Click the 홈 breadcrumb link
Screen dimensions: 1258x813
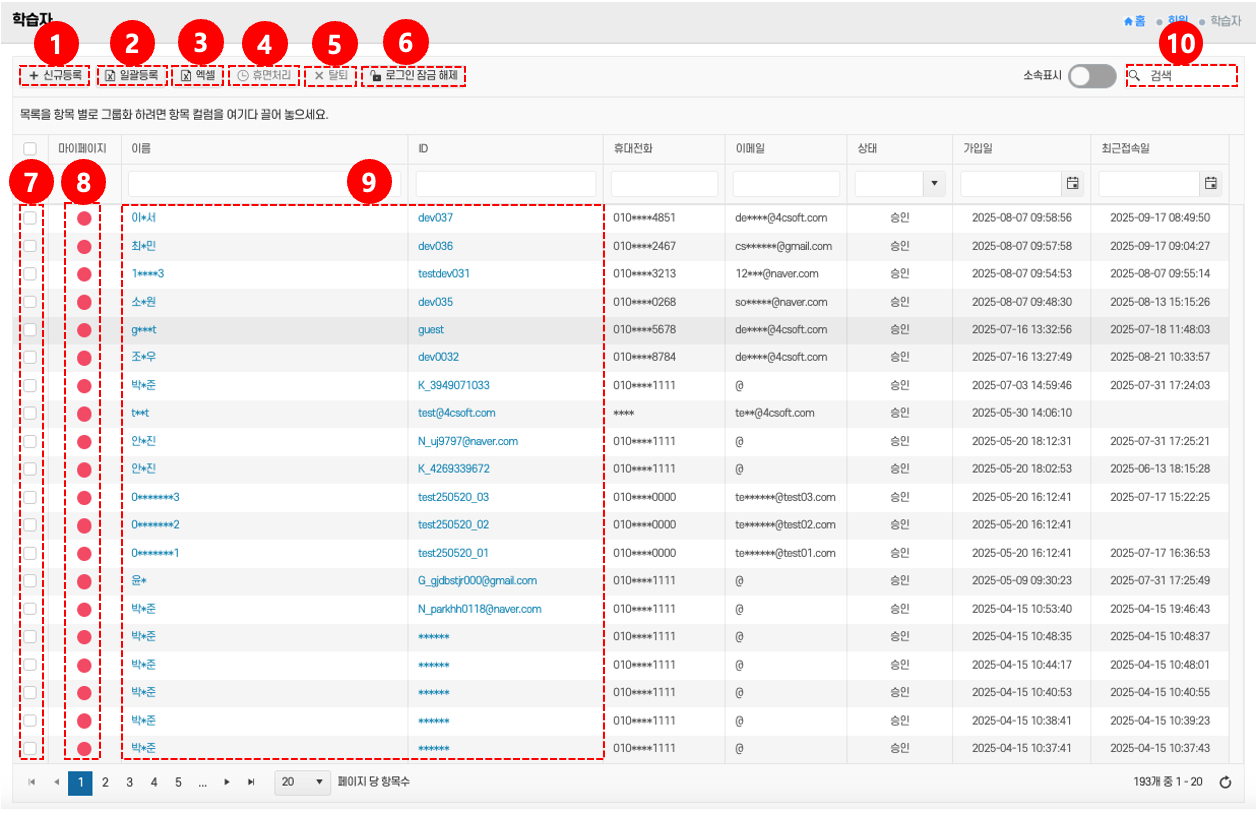point(1134,21)
